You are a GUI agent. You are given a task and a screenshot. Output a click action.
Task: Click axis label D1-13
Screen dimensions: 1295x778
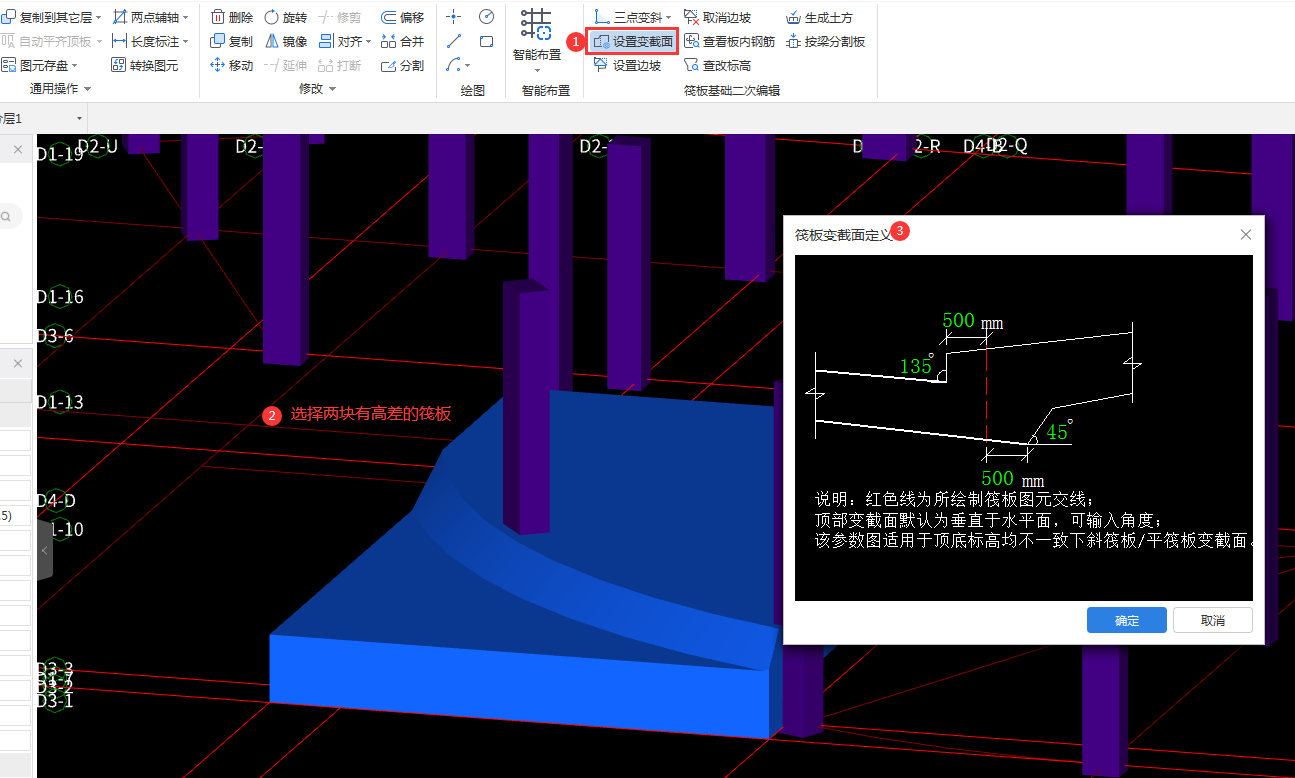[60, 402]
